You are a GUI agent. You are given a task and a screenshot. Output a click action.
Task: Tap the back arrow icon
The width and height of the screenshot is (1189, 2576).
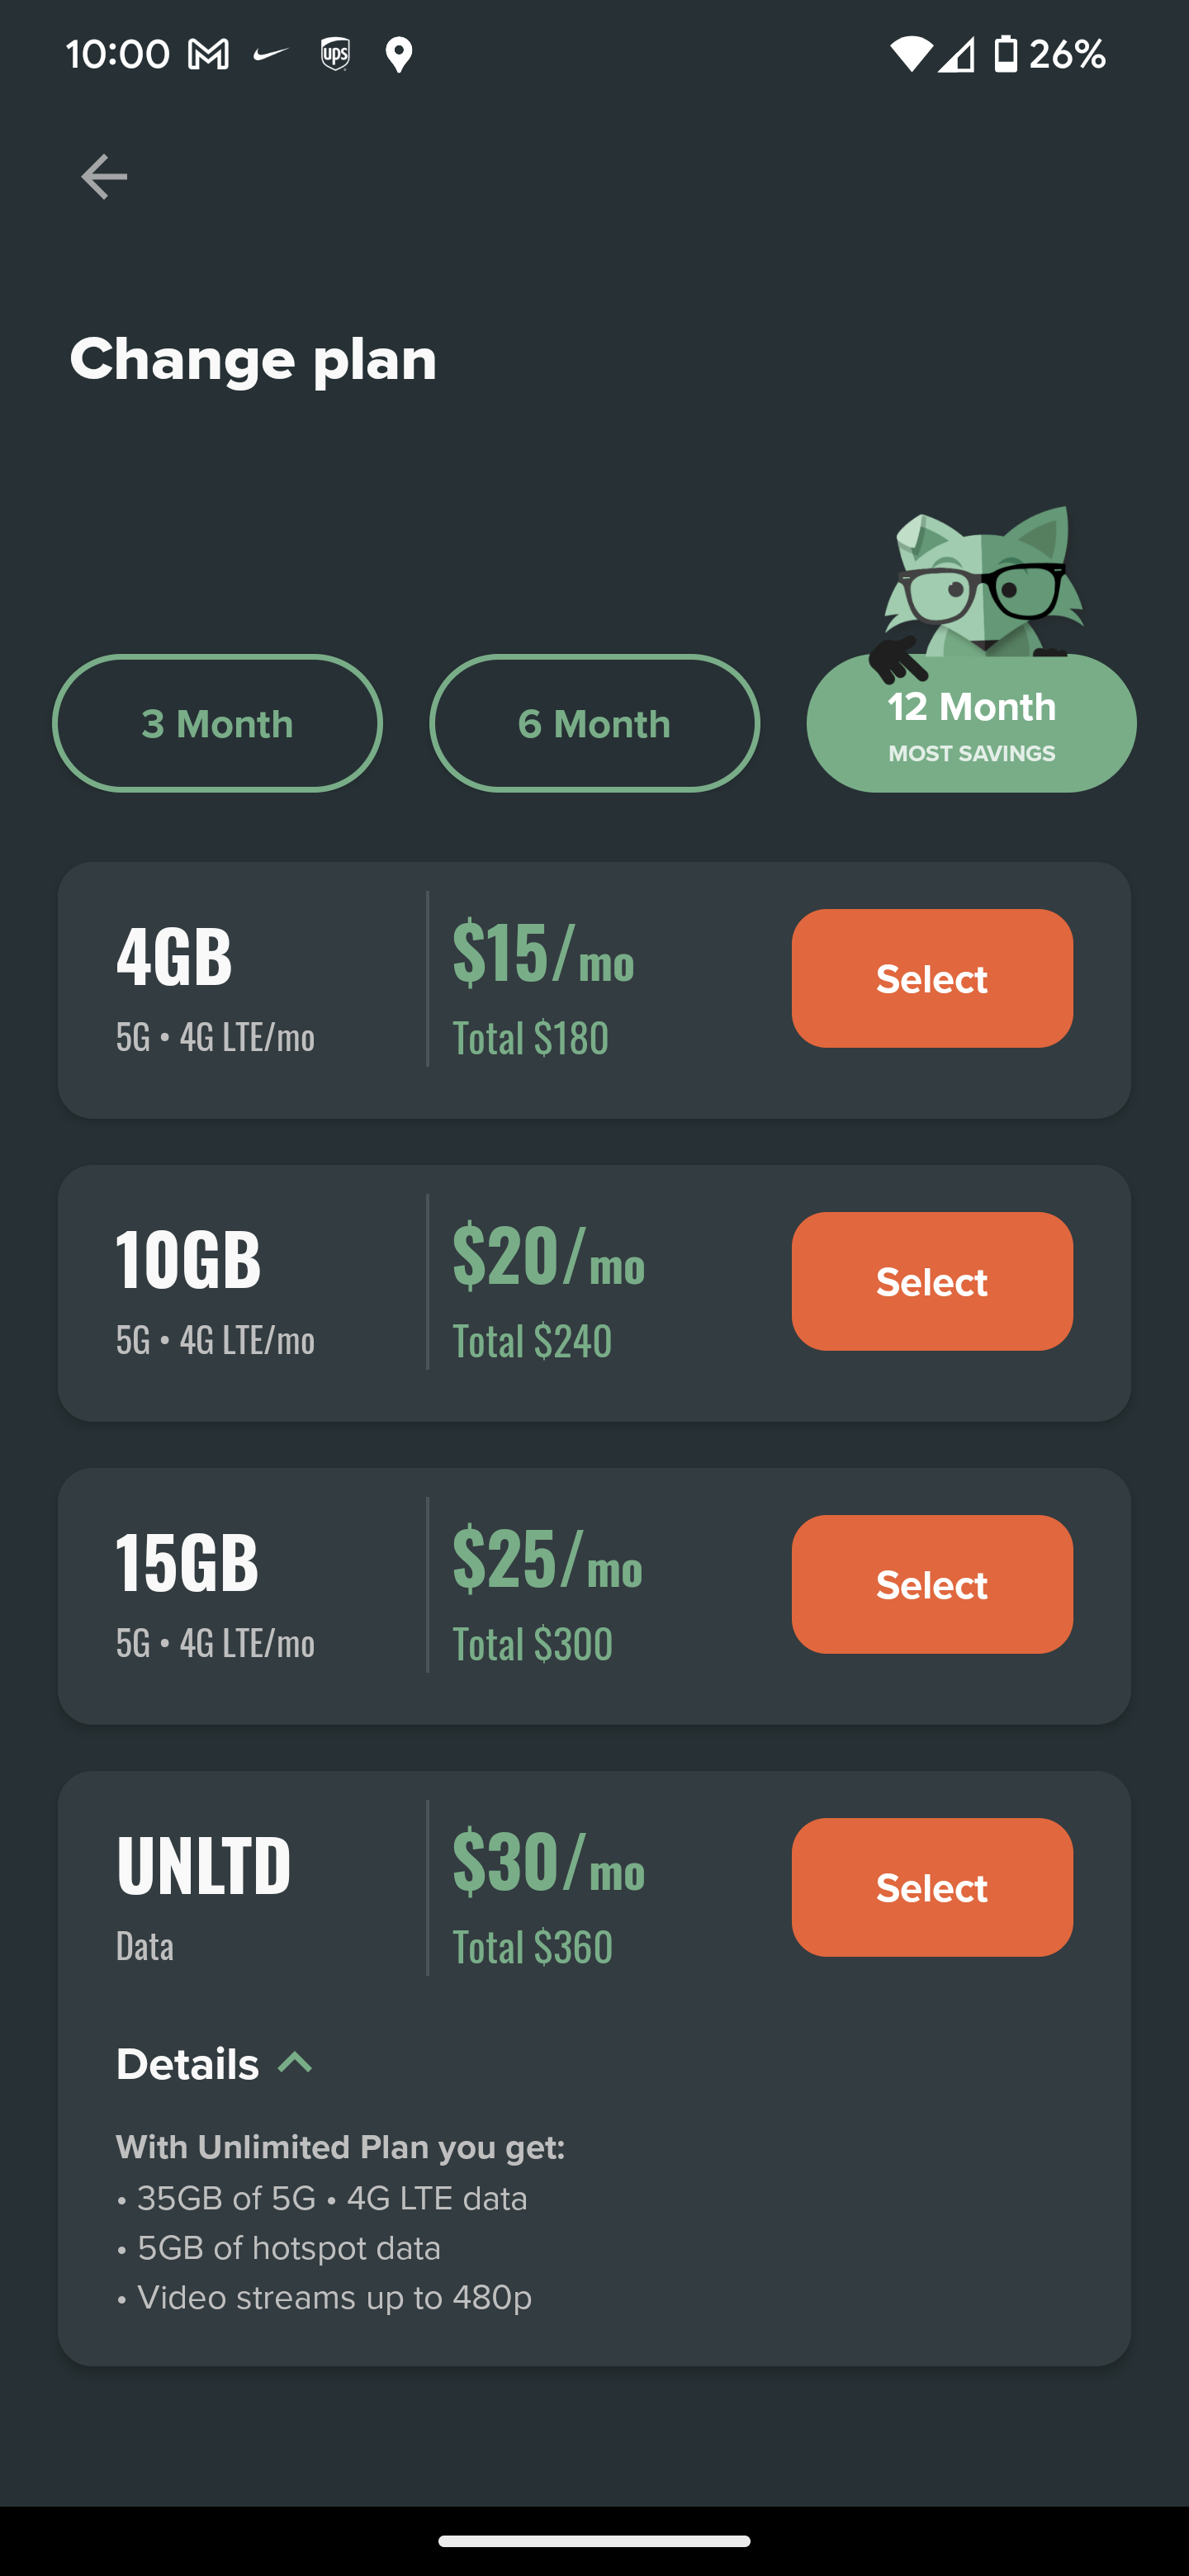coord(104,177)
